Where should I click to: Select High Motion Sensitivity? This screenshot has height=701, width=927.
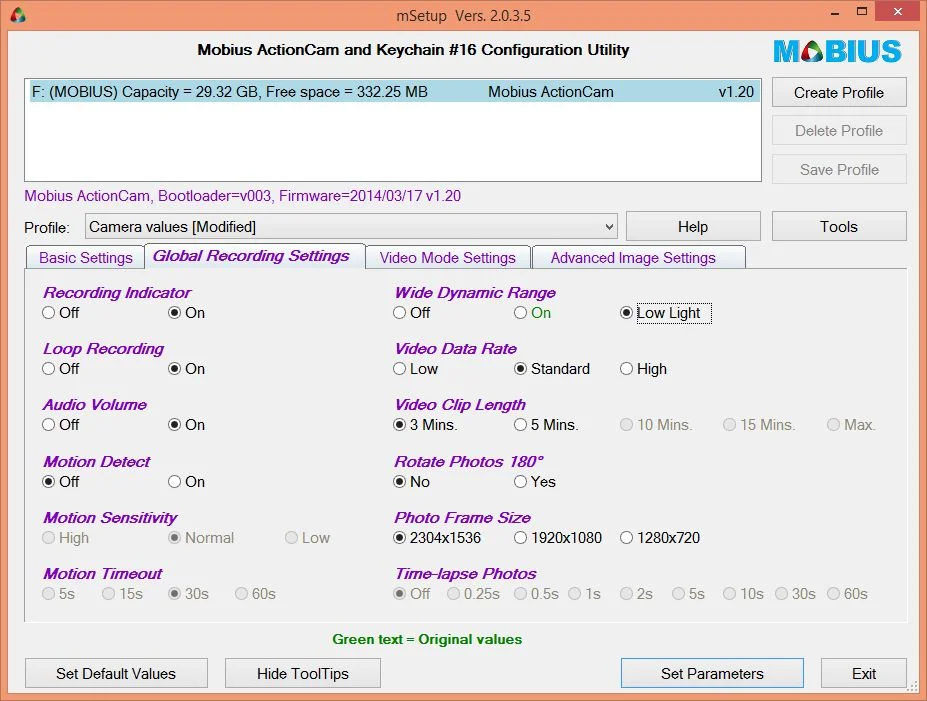(66, 538)
